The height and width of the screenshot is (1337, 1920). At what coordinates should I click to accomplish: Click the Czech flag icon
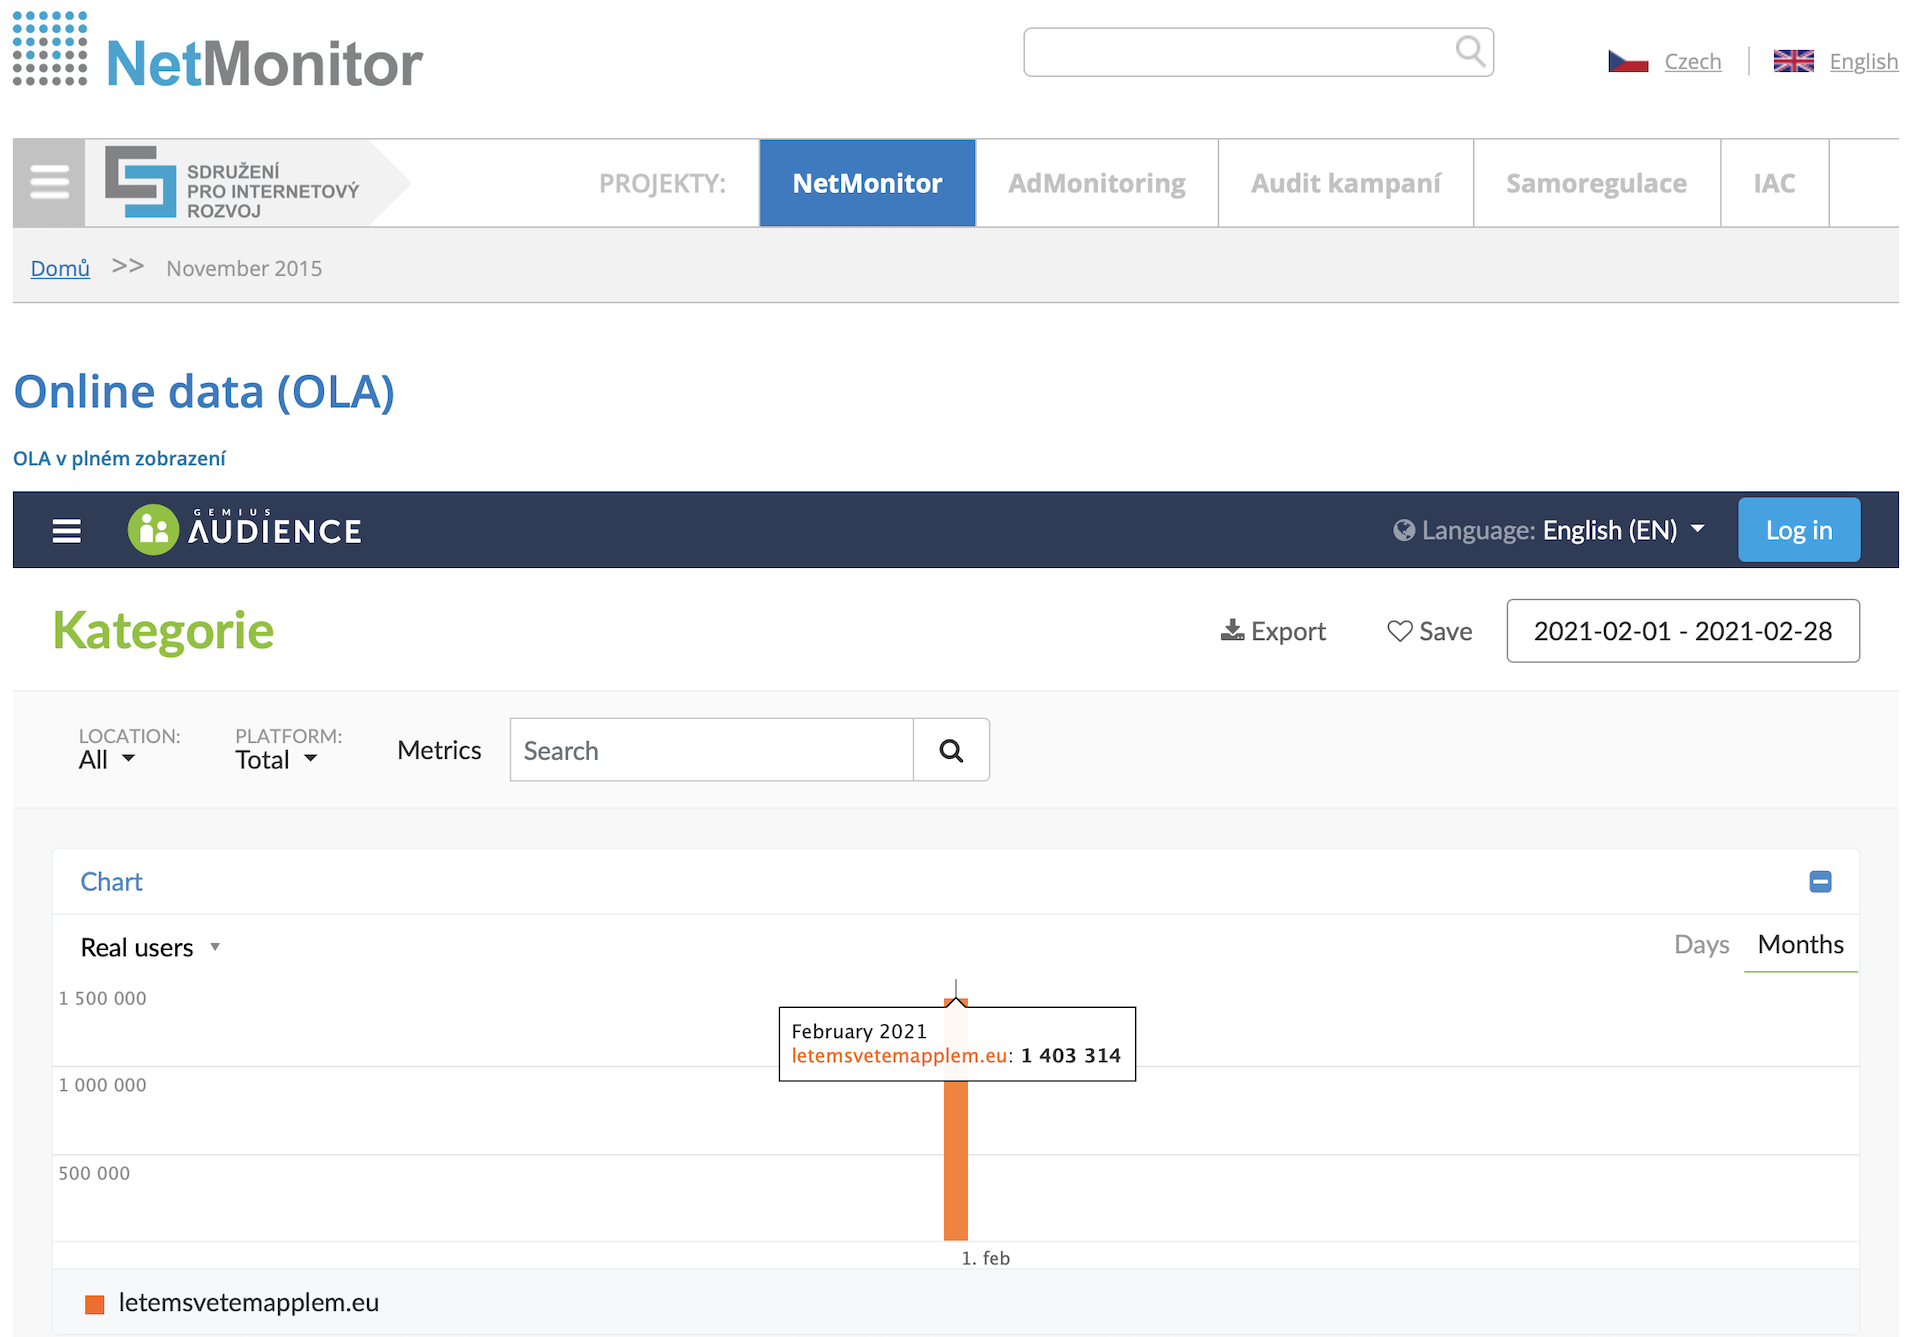1628,61
